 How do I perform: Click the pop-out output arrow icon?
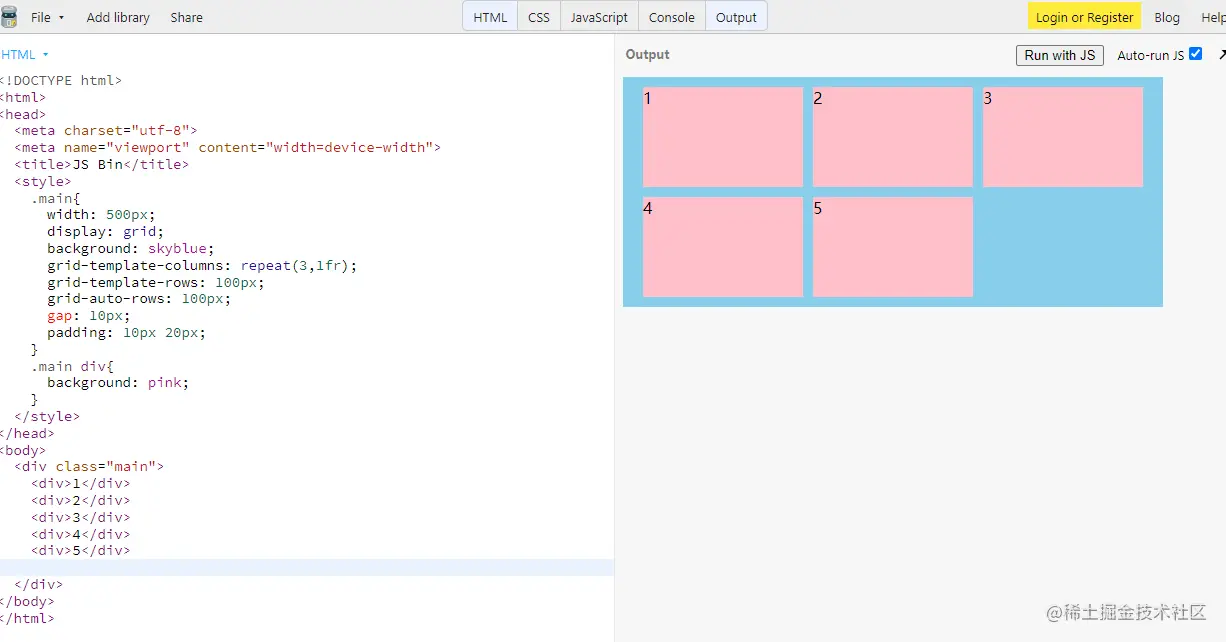point(1221,55)
